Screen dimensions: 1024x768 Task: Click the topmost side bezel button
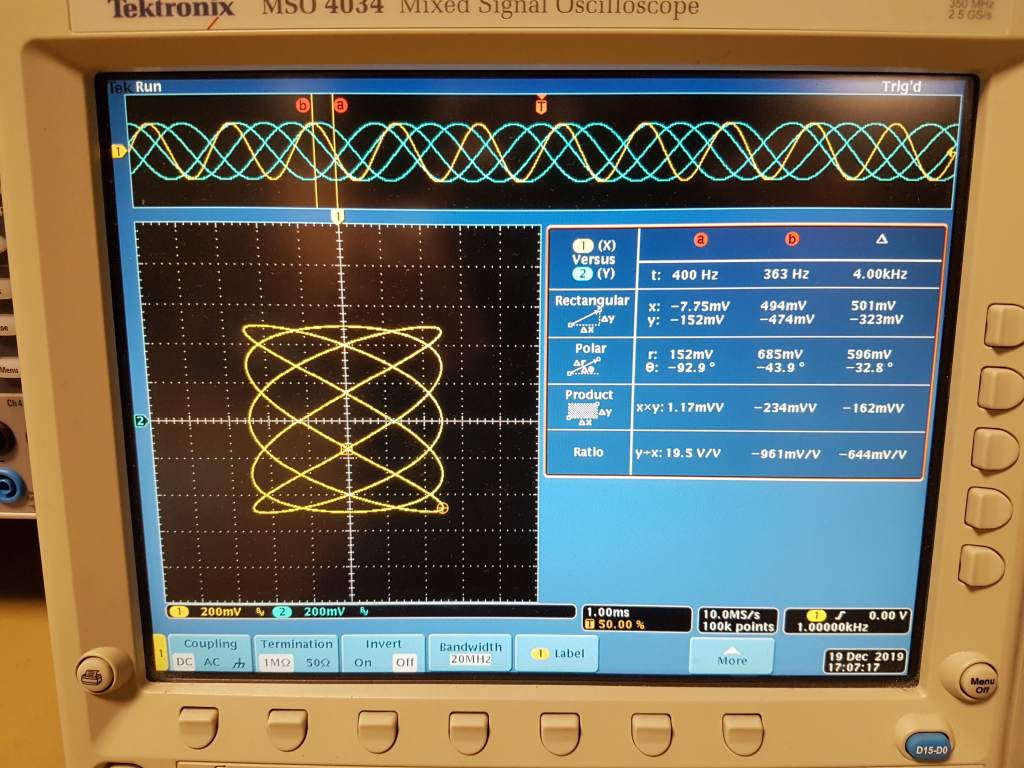1003,325
